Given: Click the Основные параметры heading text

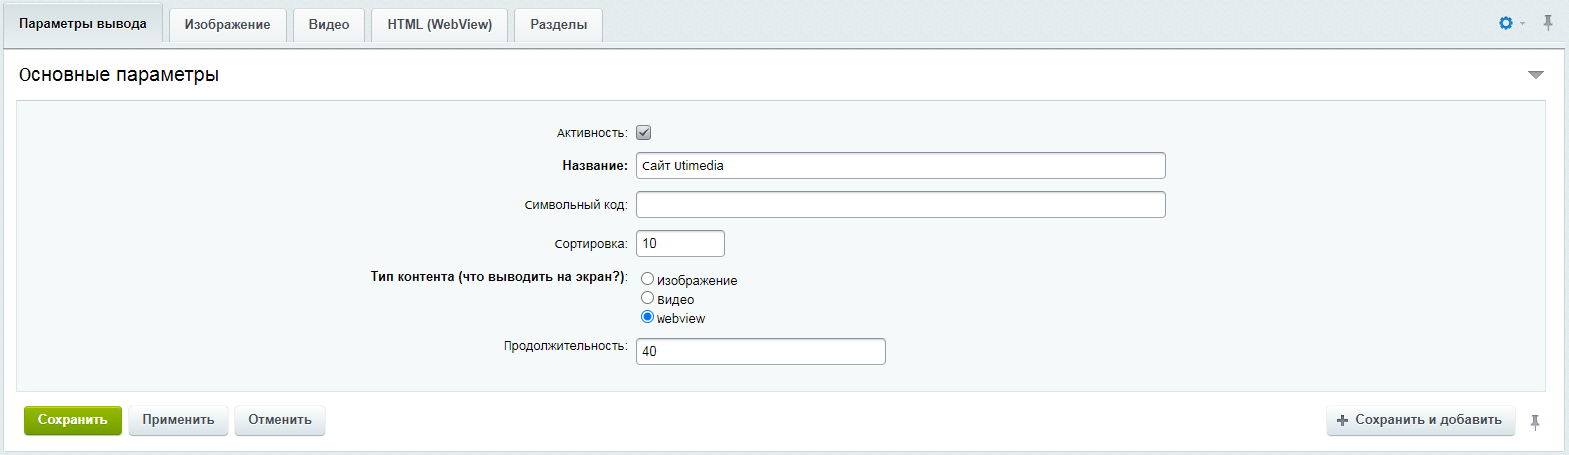Looking at the screenshot, I should 119,75.
